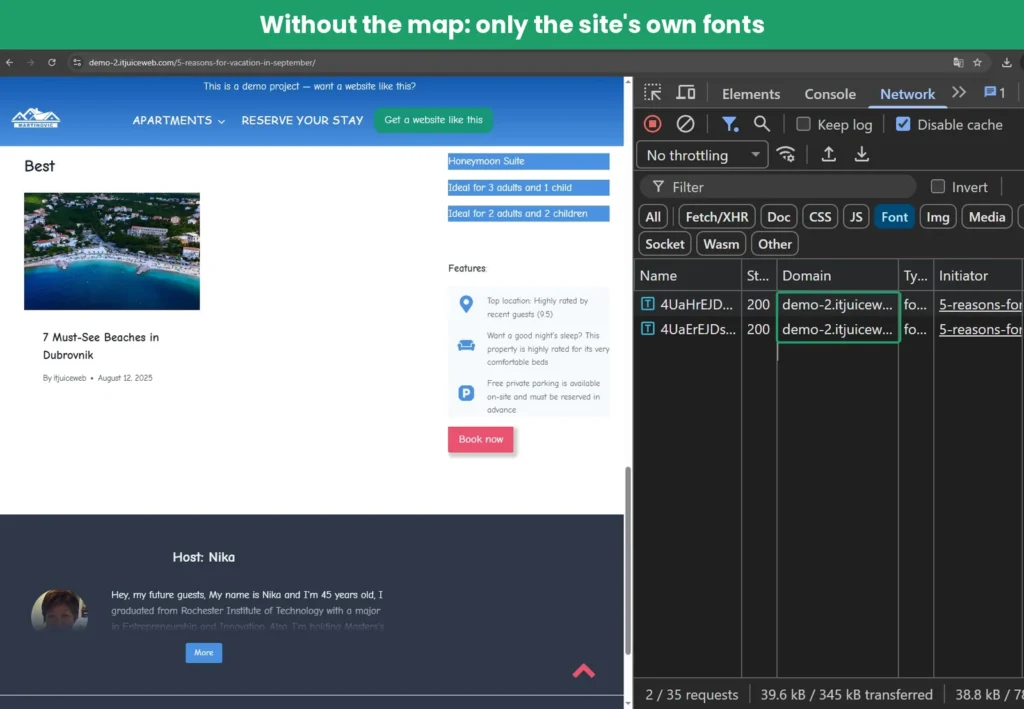
Task: Switch to the Elements tab
Action: (x=751, y=94)
